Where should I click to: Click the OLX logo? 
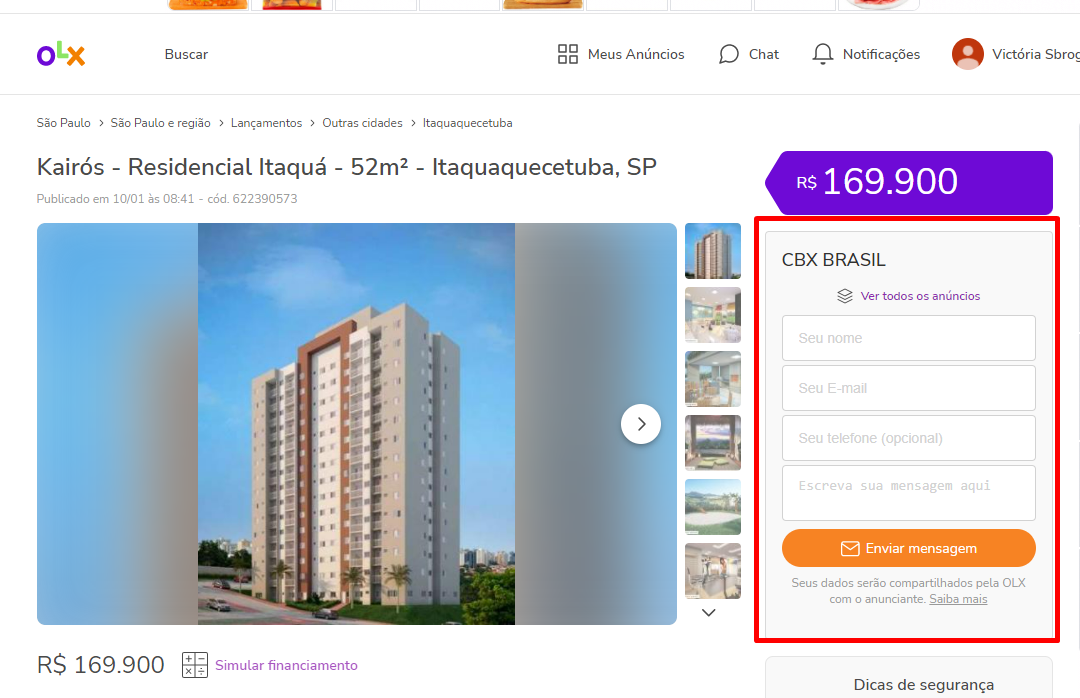(x=61, y=54)
